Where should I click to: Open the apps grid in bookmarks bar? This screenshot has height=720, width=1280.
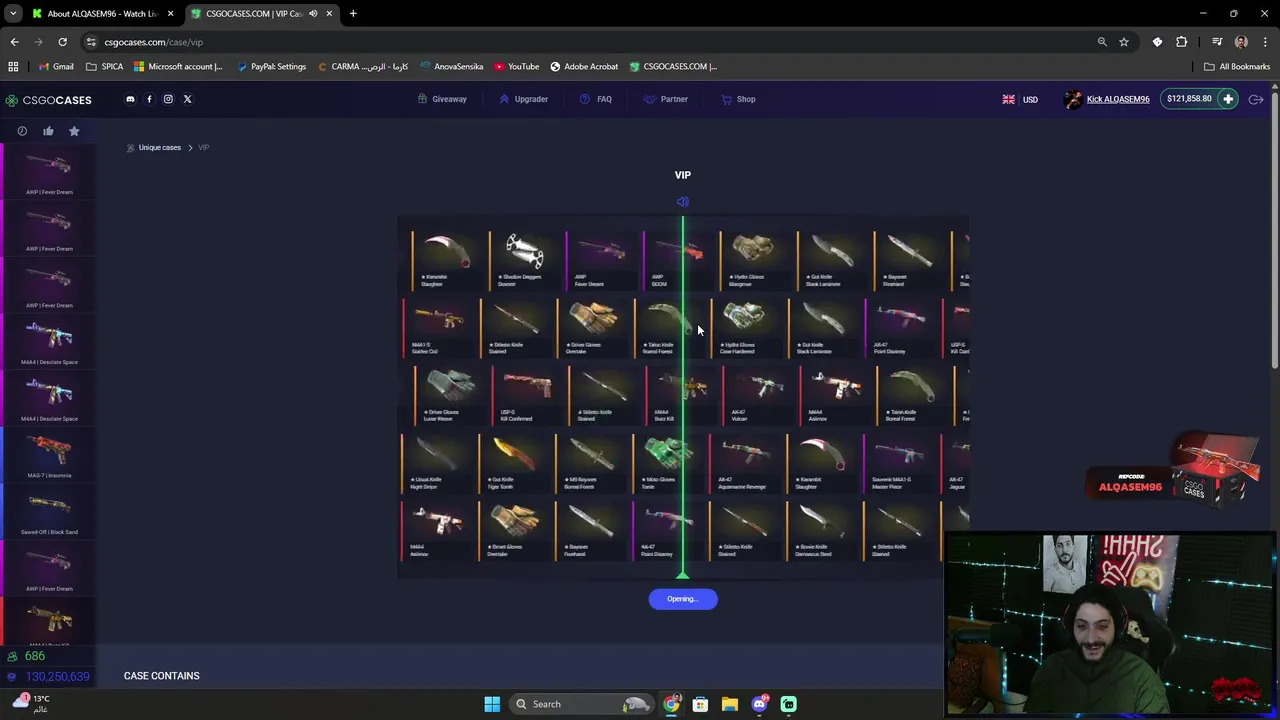click(x=13, y=66)
